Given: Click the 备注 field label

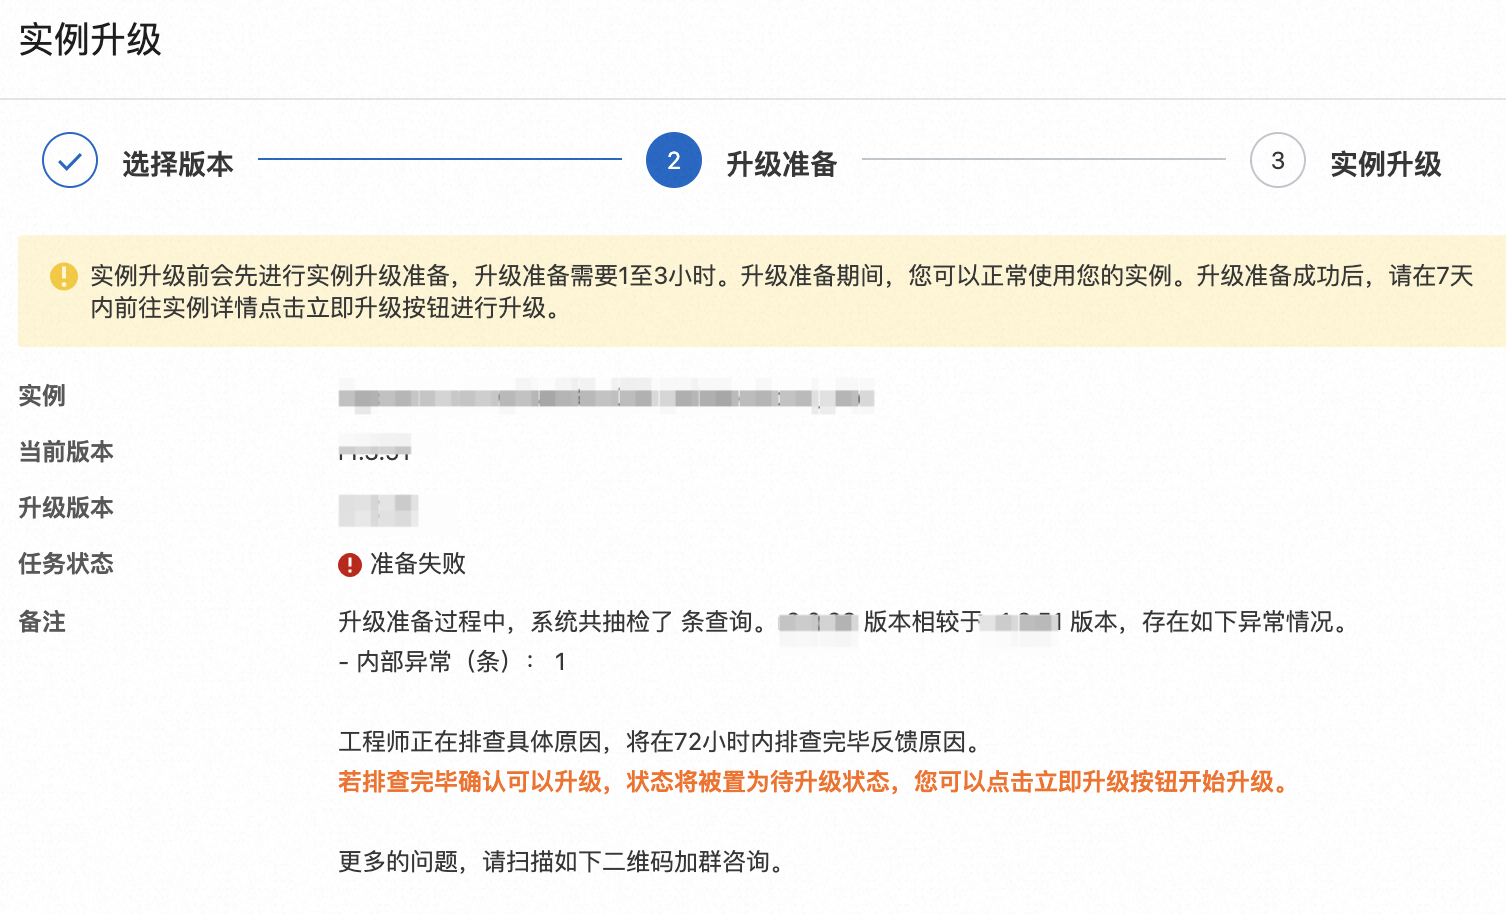Looking at the screenshot, I should 42,622.
